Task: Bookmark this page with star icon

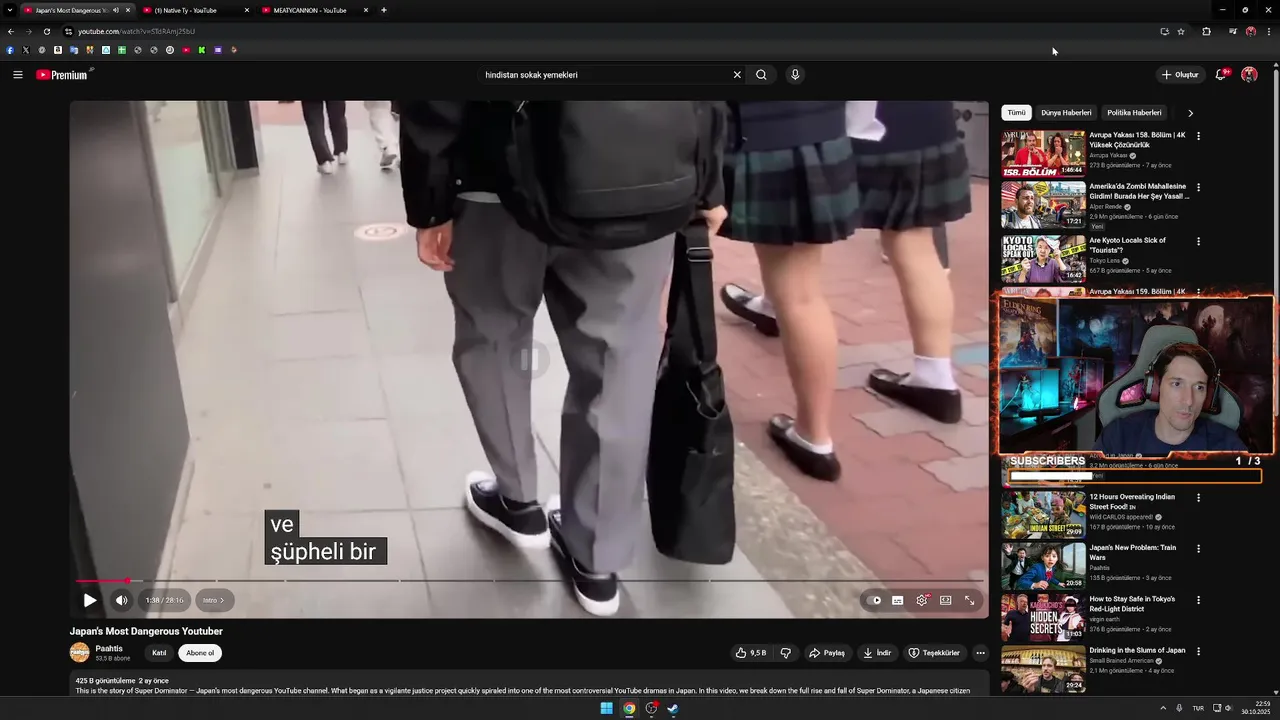Action: (x=1181, y=32)
